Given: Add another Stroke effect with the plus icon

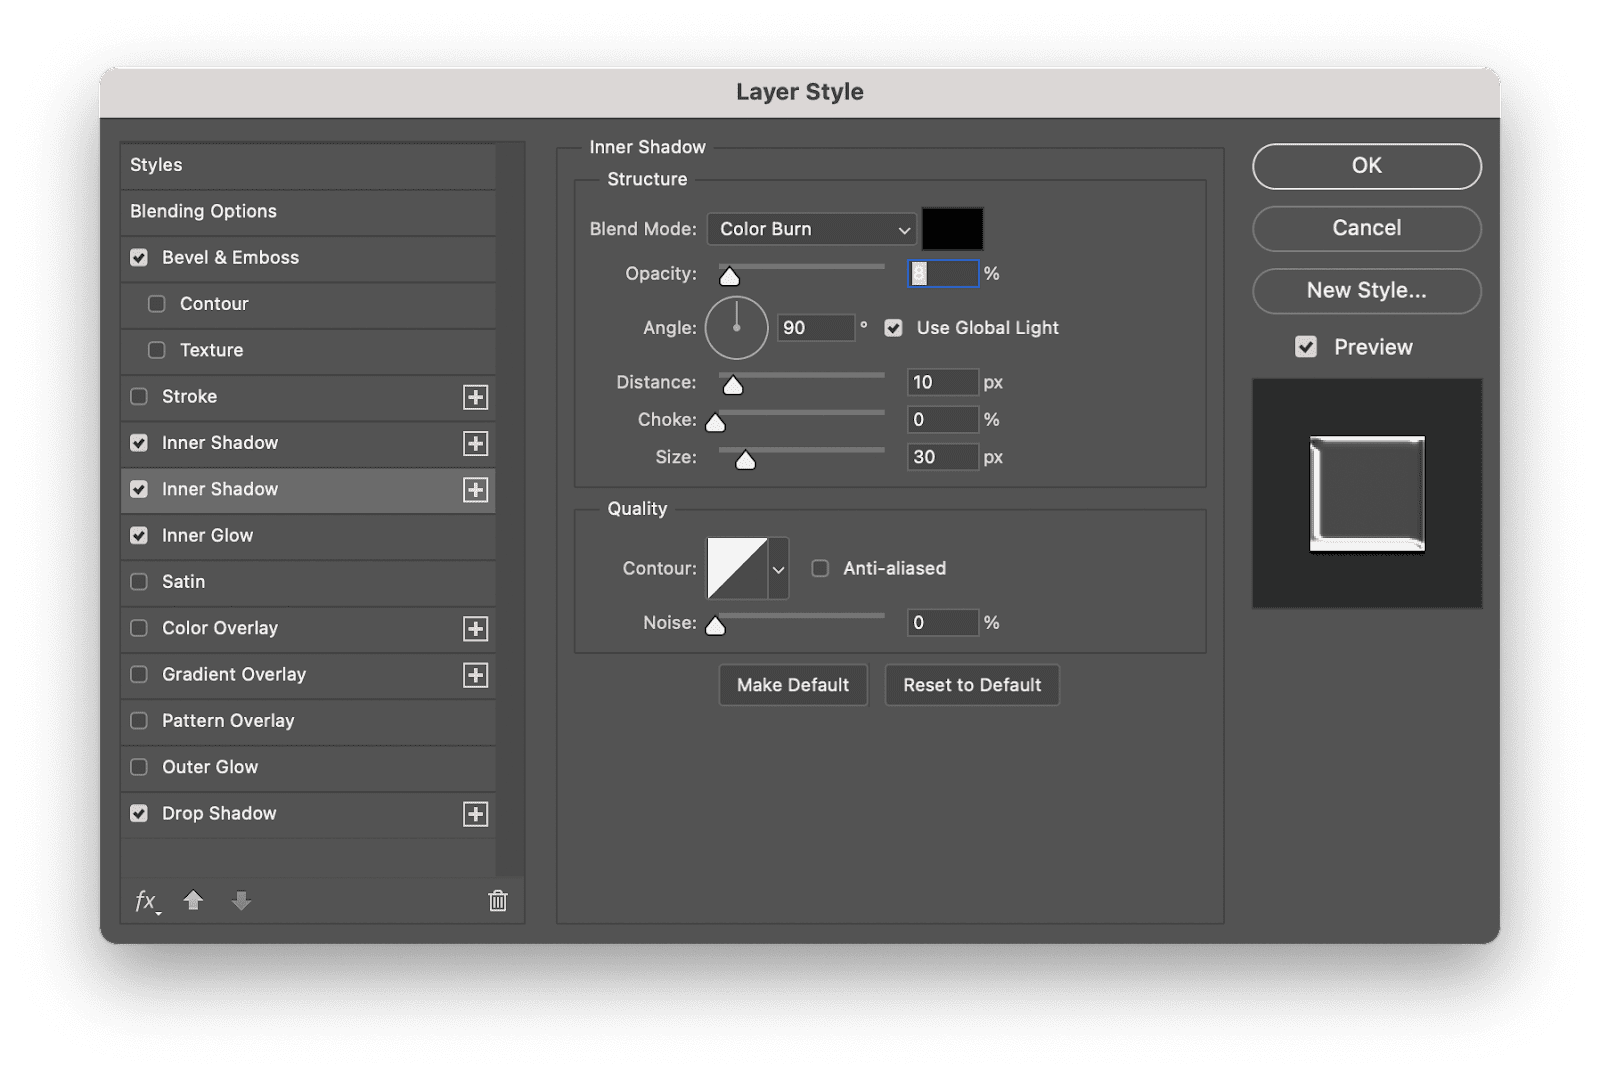Looking at the screenshot, I should [x=476, y=397].
